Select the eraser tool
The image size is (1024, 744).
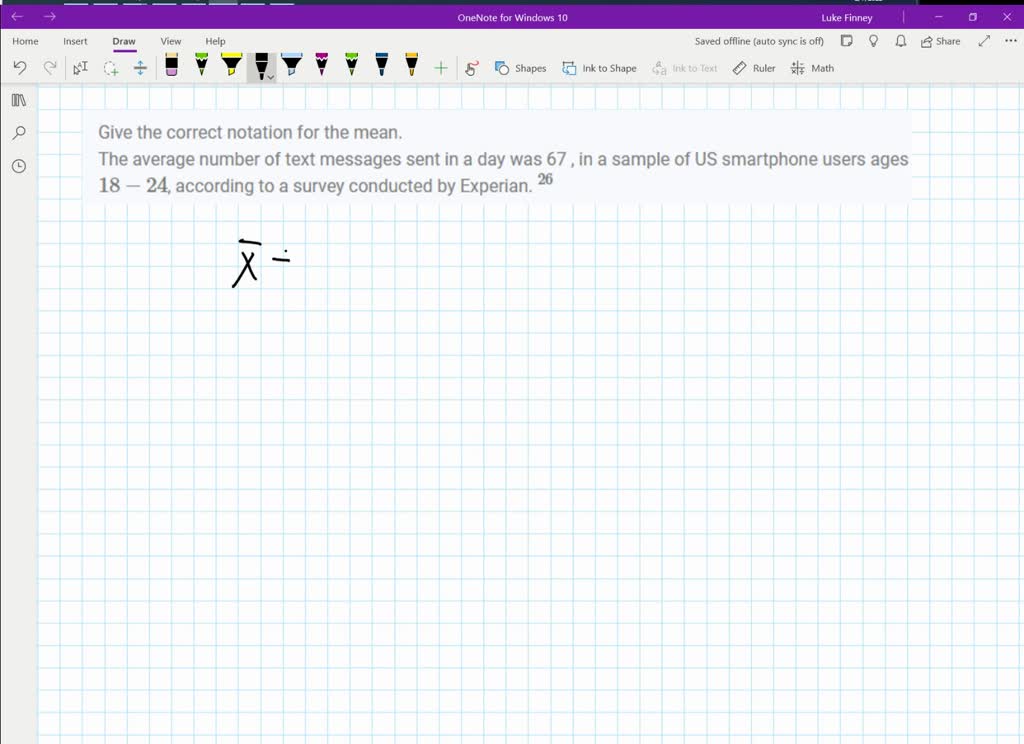172,67
